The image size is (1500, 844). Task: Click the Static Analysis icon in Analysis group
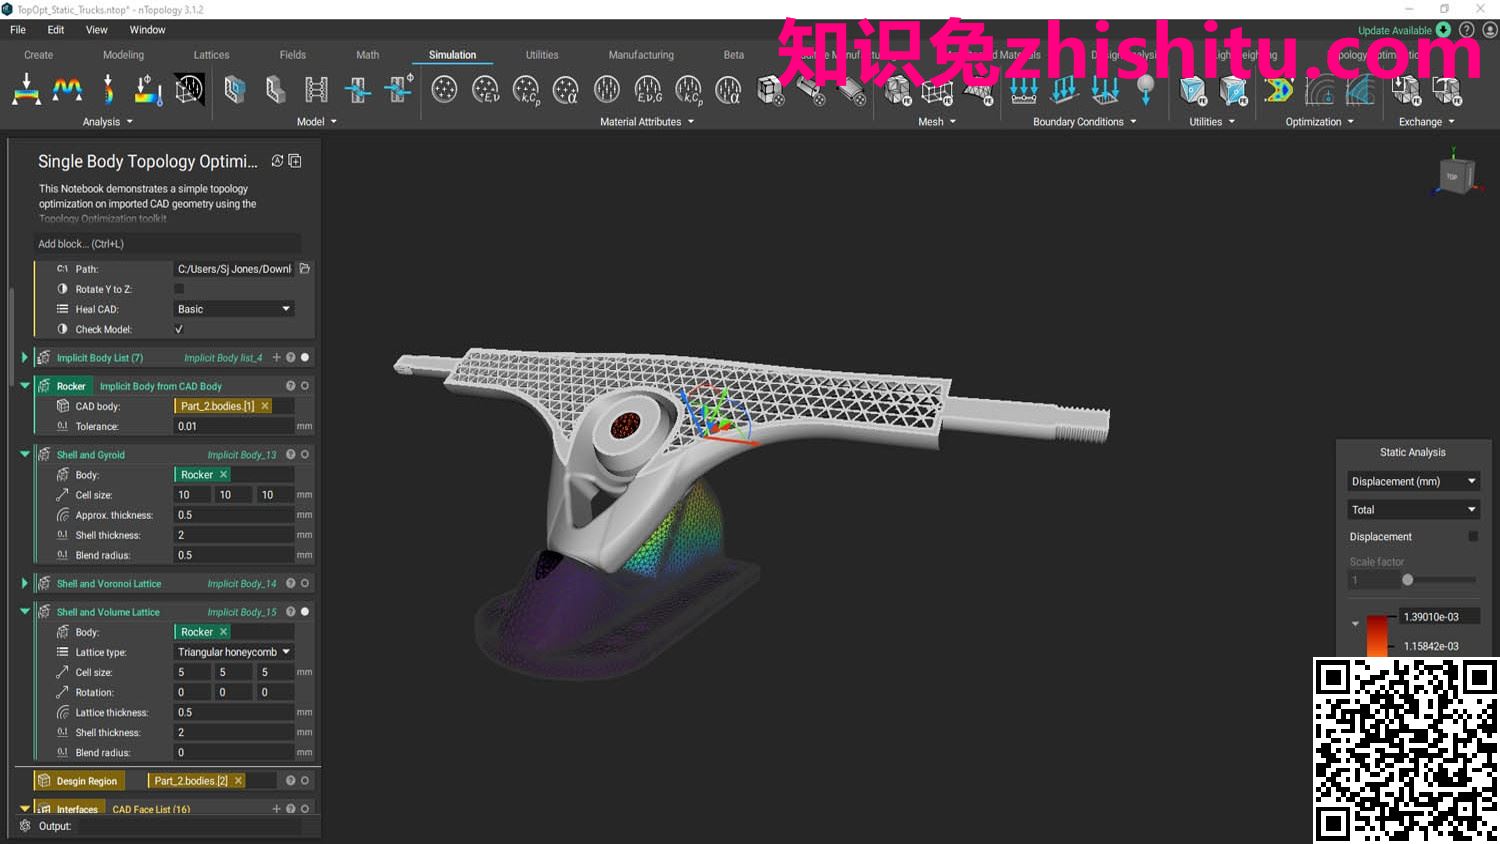pos(26,90)
